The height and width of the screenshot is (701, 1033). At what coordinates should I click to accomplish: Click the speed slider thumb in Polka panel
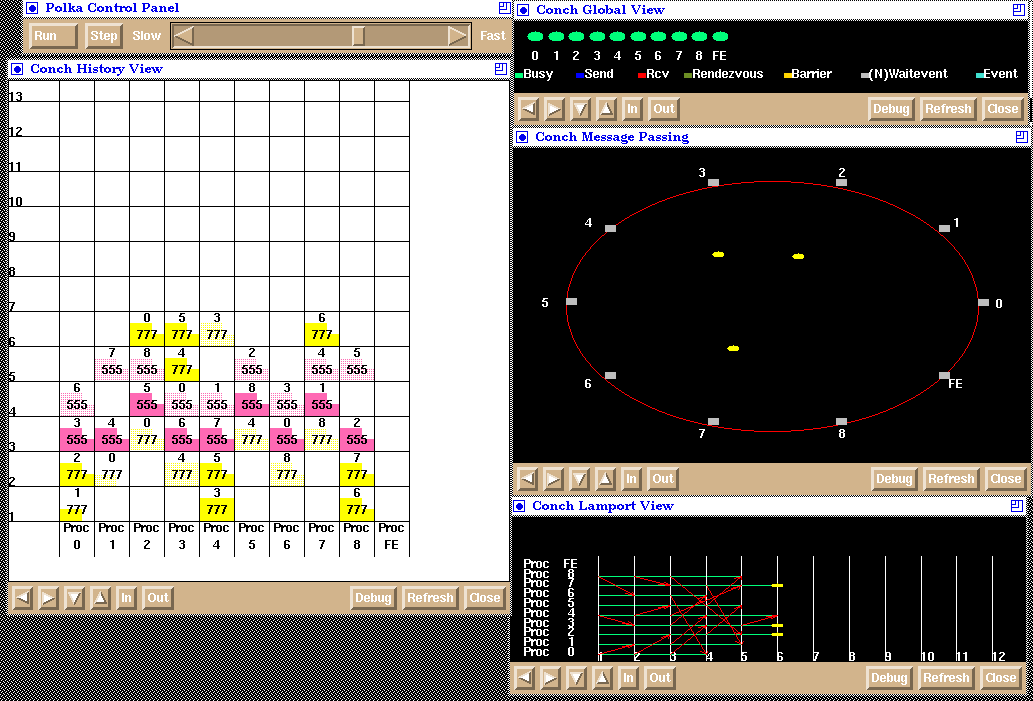click(x=358, y=36)
